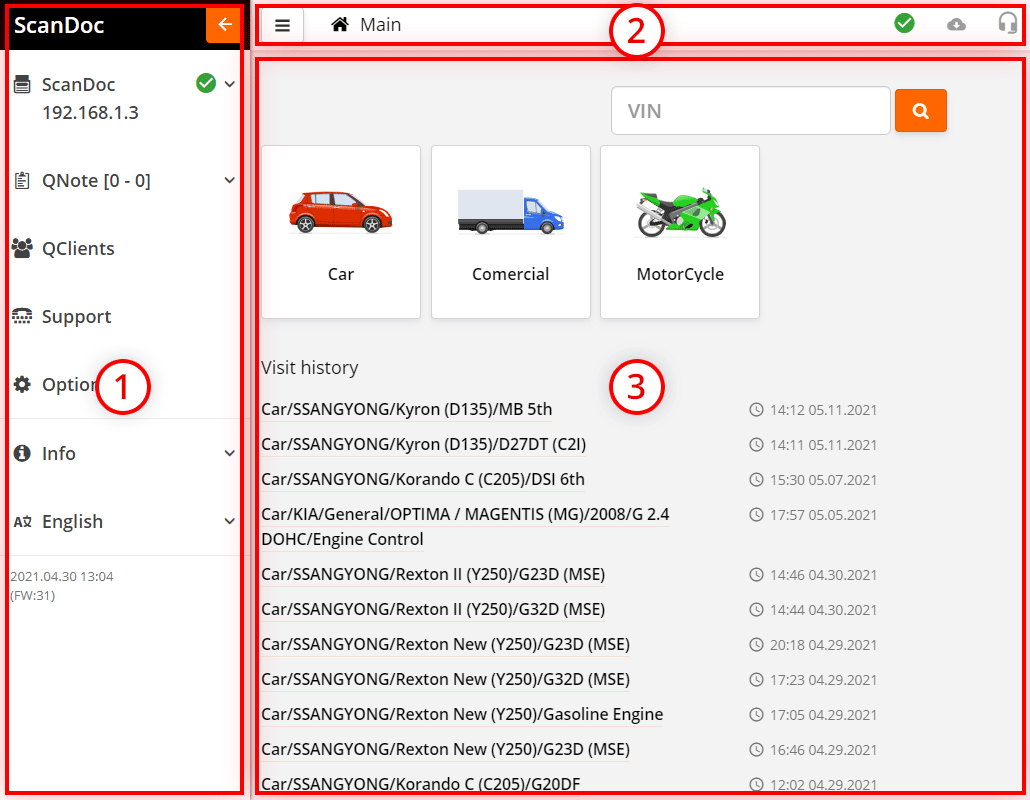Open the KIA OPTIMA Engine Control history link
The width and height of the screenshot is (1030, 800).
click(x=466, y=524)
